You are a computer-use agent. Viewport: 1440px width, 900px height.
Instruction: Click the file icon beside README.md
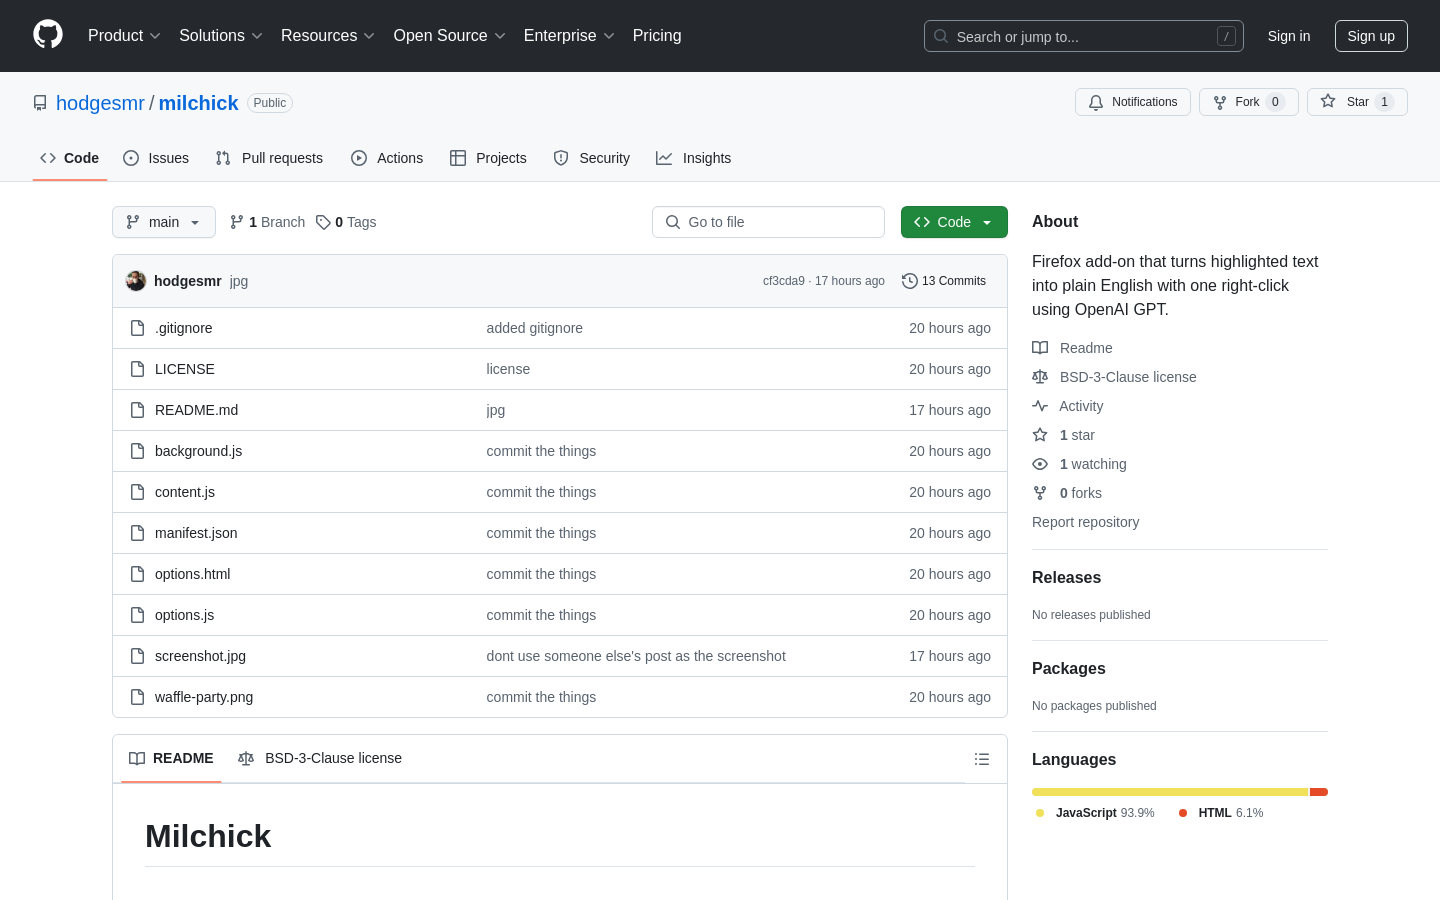[138, 410]
